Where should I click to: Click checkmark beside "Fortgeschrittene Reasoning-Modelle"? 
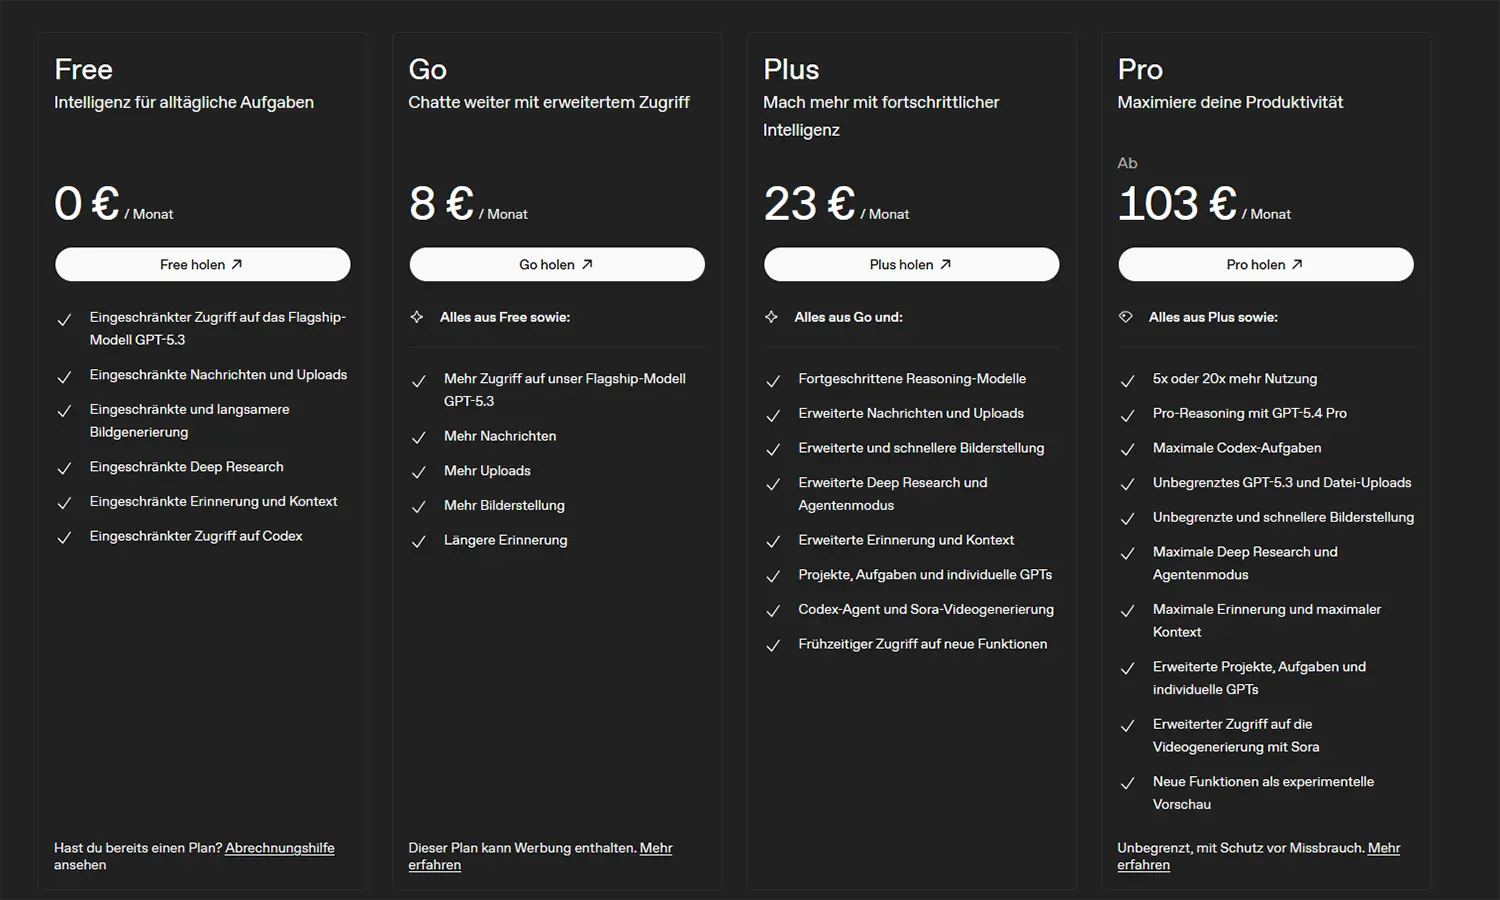click(773, 381)
